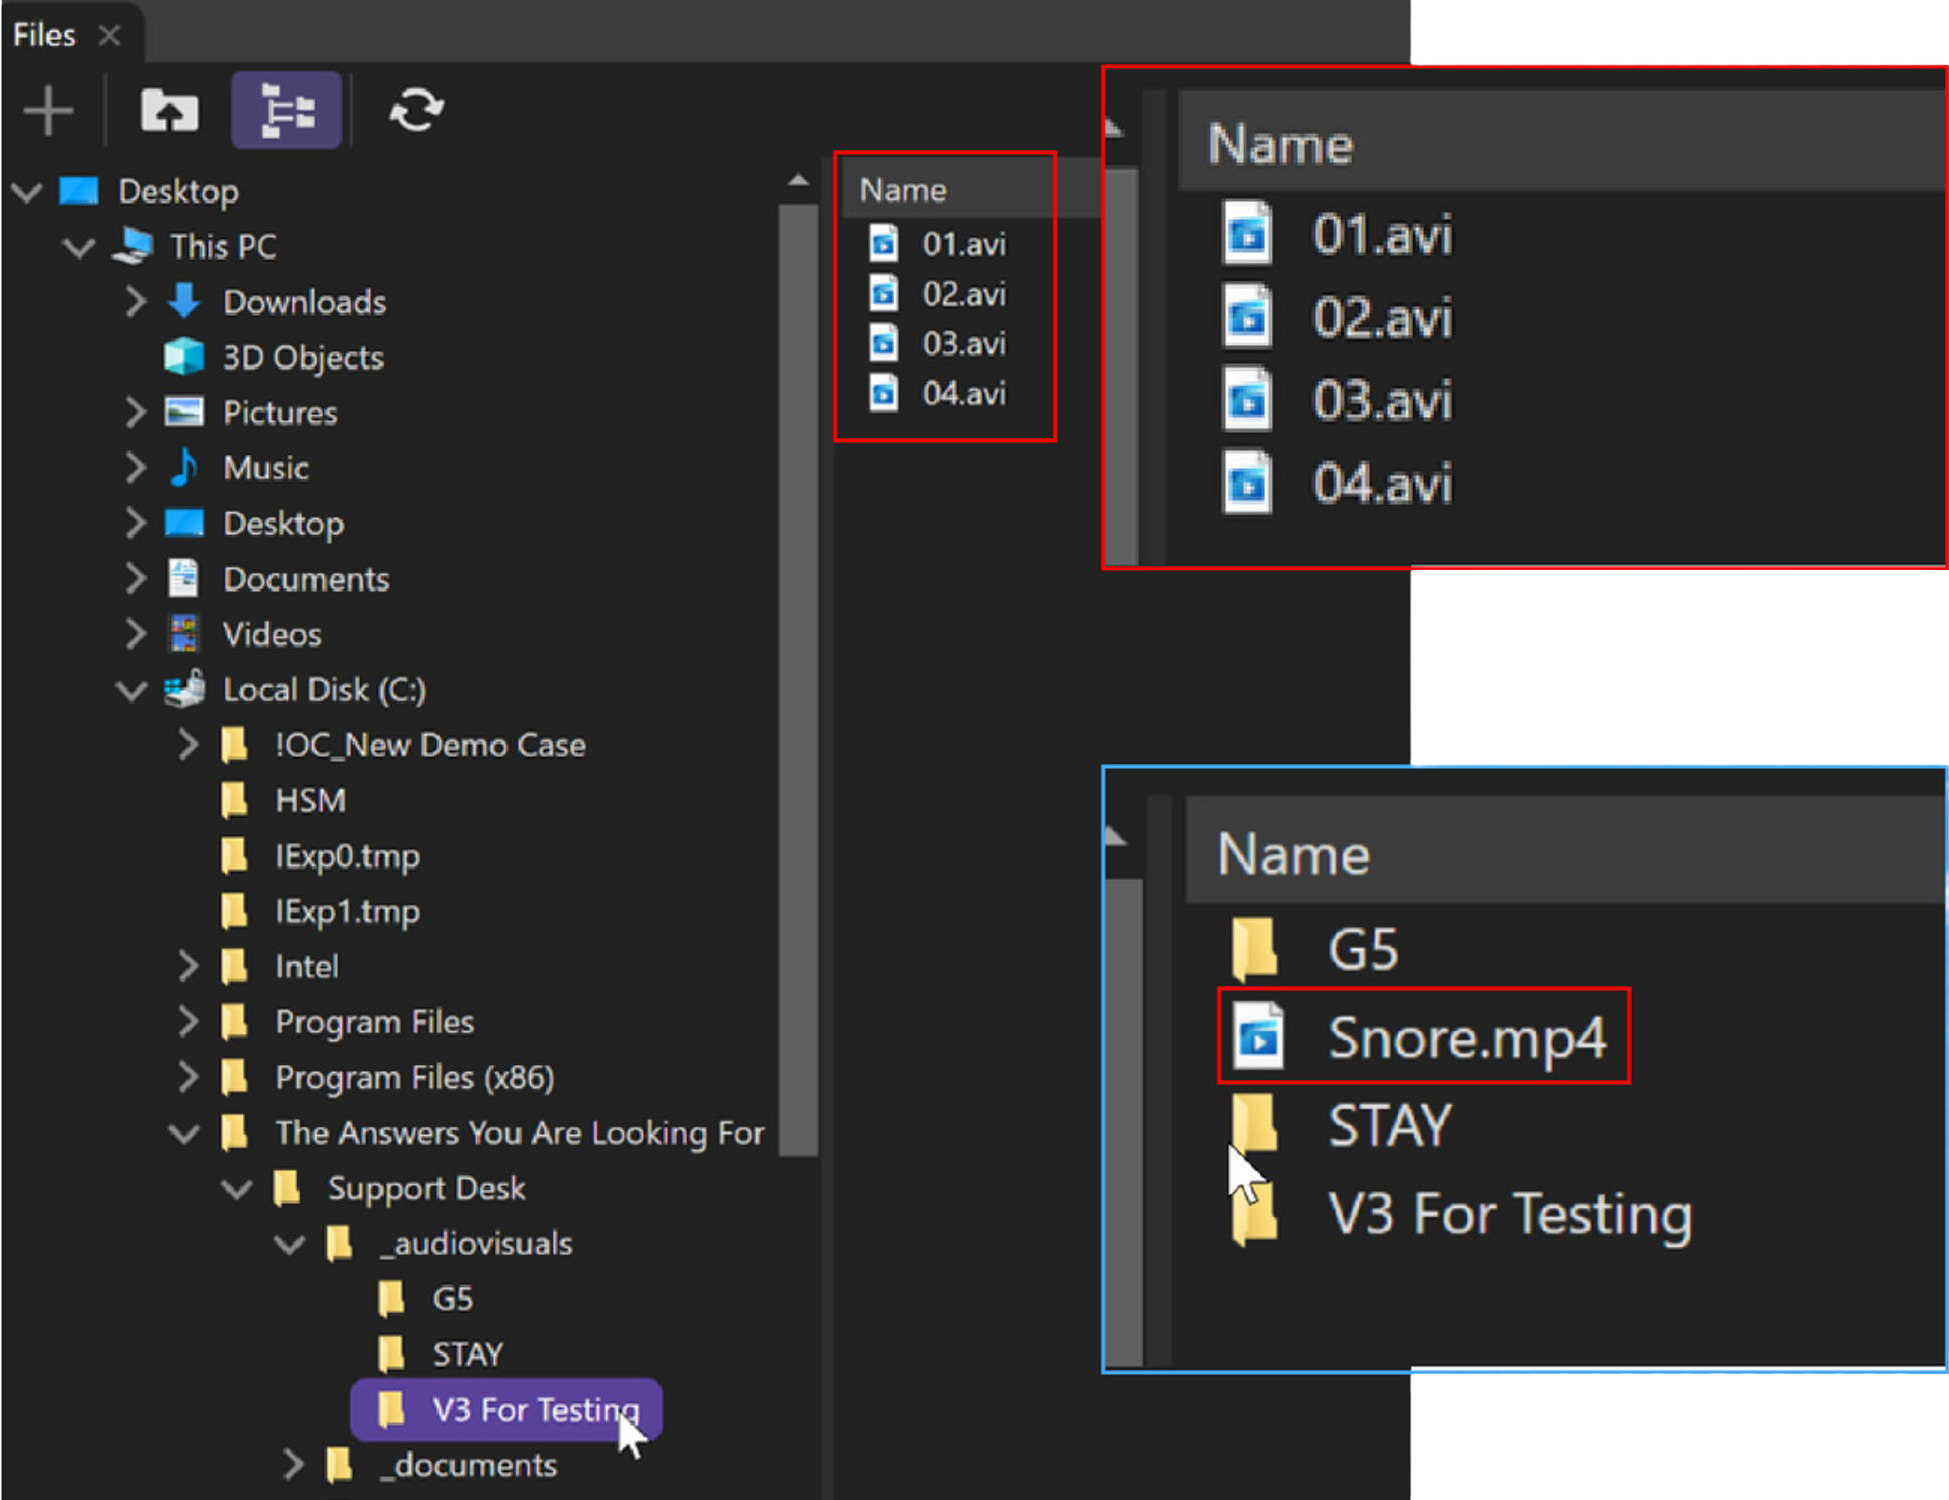The height and width of the screenshot is (1500, 1949).
Task: Click the scroll-up arrow of the tree panel
Action: [798, 181]
